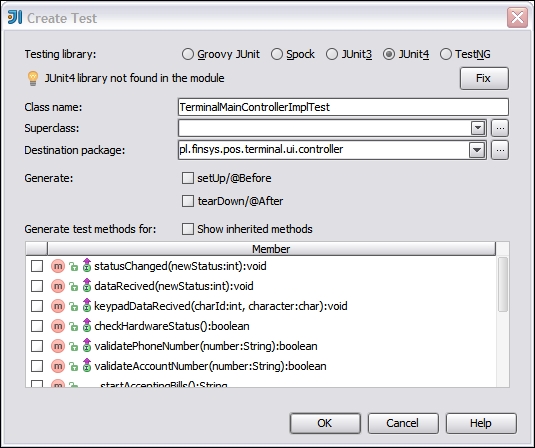Click public lock icon in dataRecived row
535x448 pixels.
(73, 287)
